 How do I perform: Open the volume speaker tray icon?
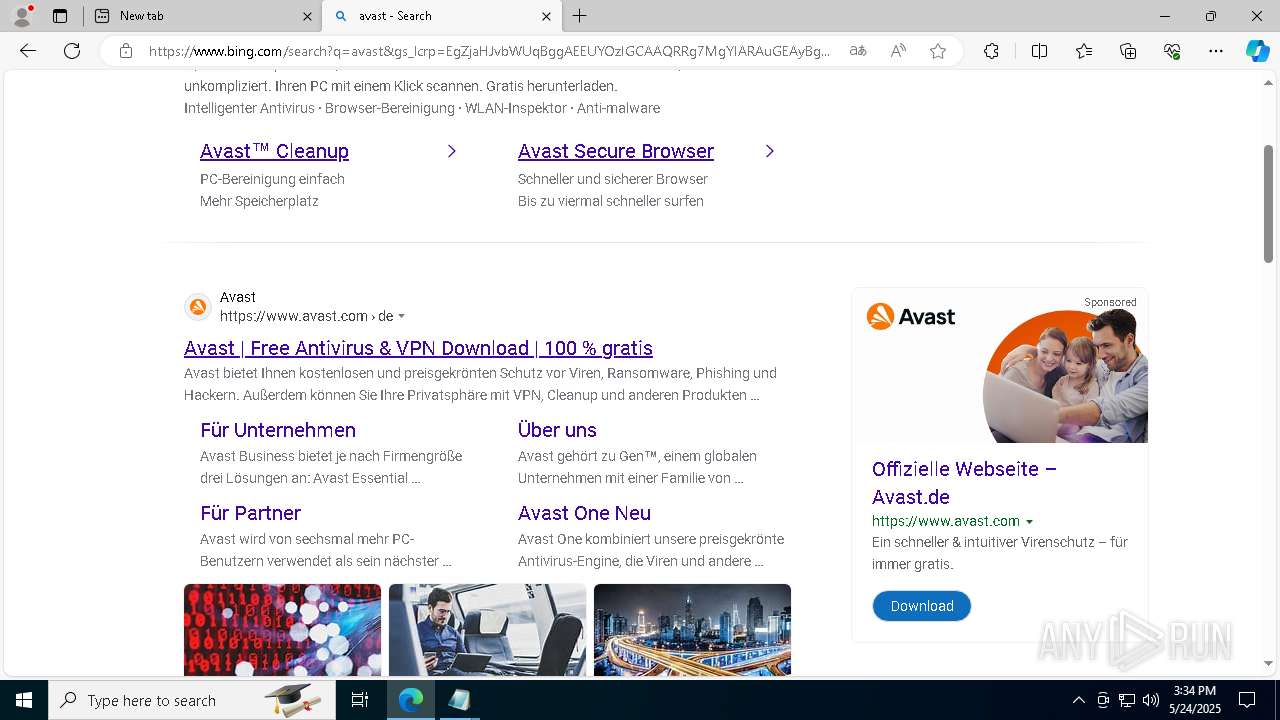tap(1151, 700)
